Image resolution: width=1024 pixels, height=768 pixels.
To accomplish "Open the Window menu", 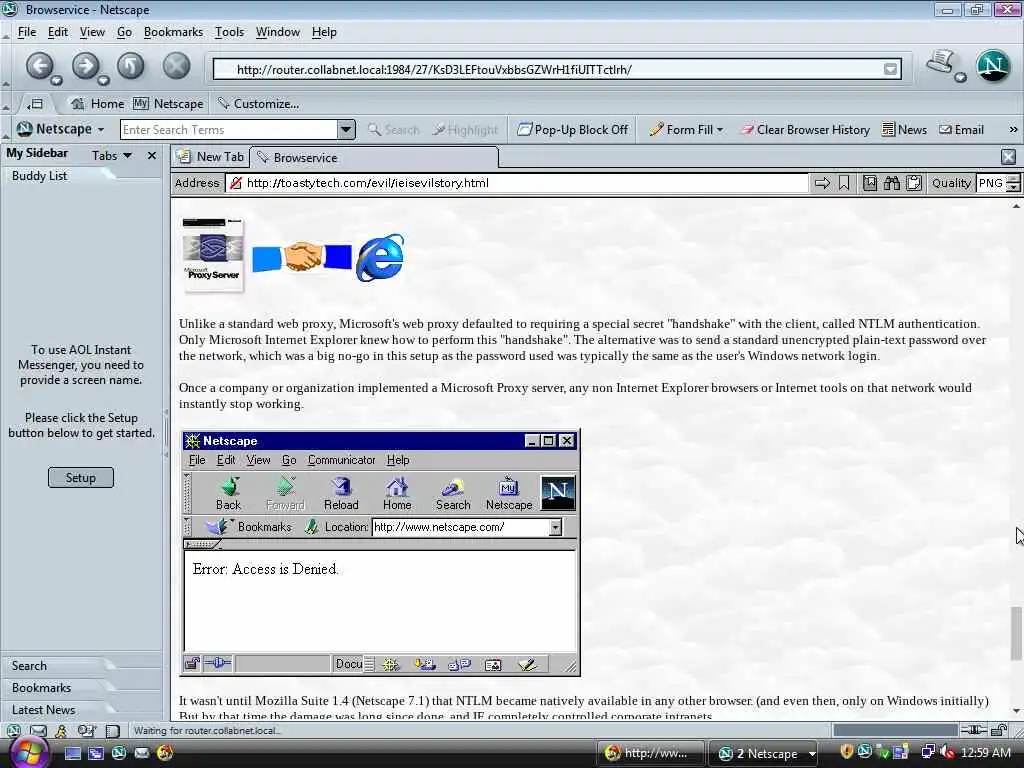I will (278, 32).
